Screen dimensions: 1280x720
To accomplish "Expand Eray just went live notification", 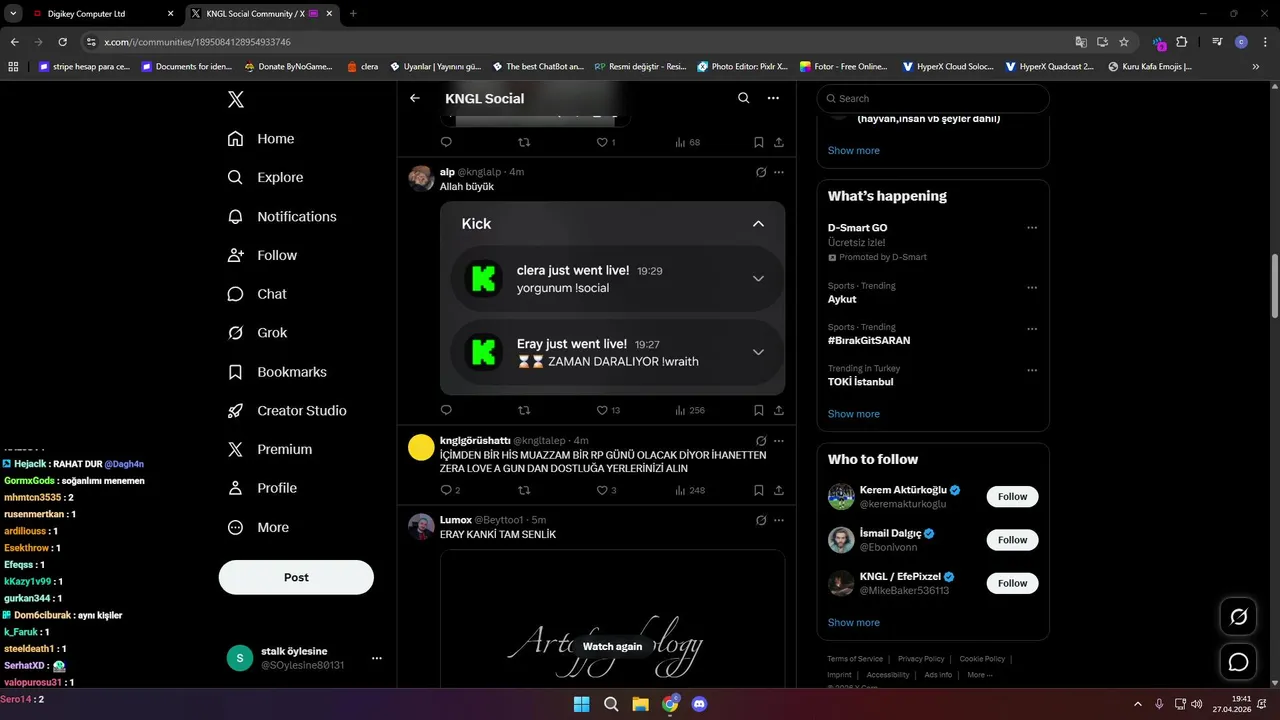I will (758, 352).
